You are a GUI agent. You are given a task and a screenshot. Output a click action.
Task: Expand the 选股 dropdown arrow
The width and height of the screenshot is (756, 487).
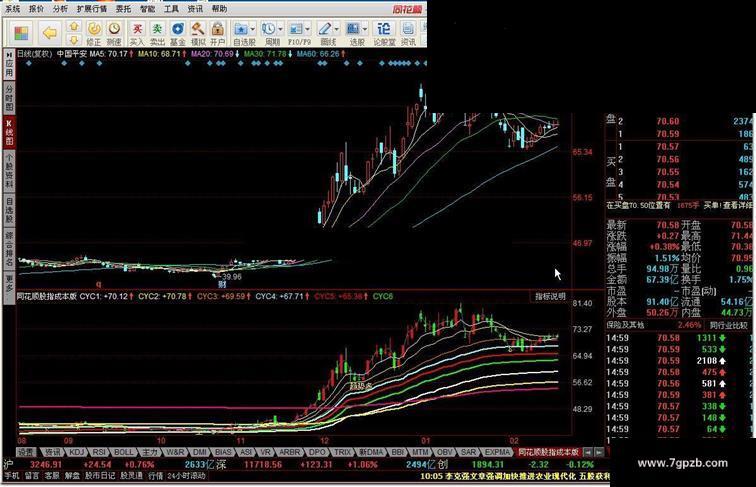point(365,29)
